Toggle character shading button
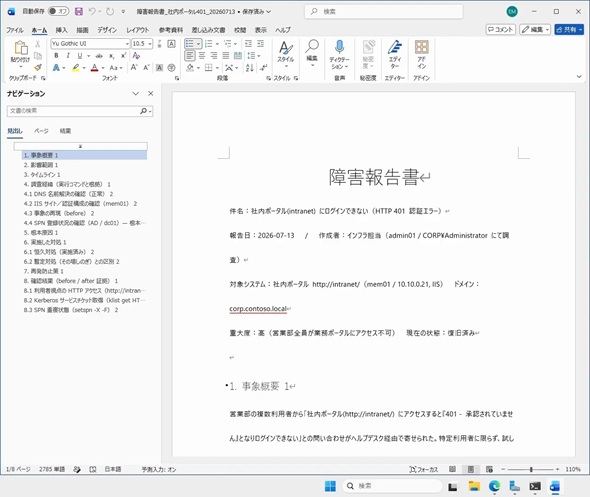 tap(160, 68)
